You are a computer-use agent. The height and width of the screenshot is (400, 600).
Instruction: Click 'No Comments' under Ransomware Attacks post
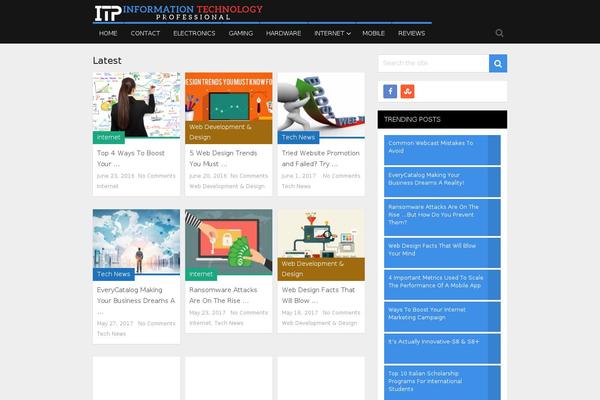click(x=249, y=313)
